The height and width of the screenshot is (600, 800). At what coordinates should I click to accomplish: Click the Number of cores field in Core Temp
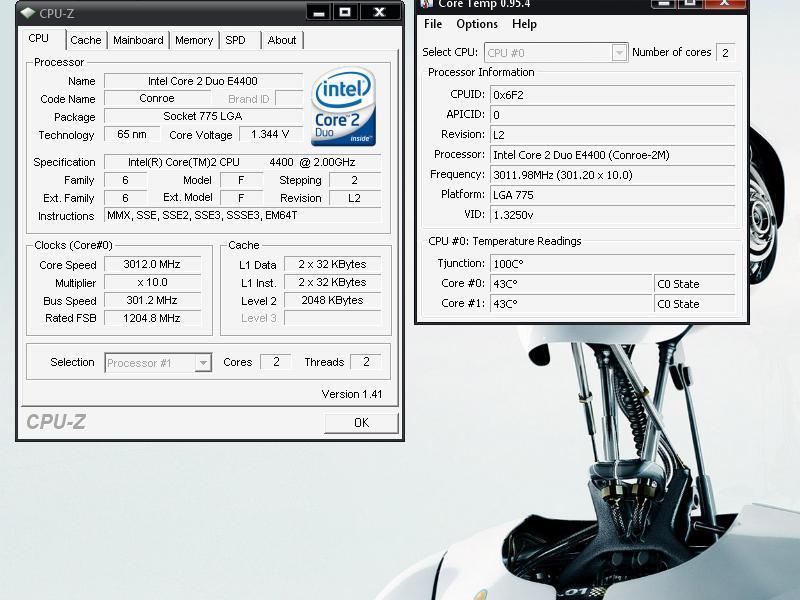726,53
